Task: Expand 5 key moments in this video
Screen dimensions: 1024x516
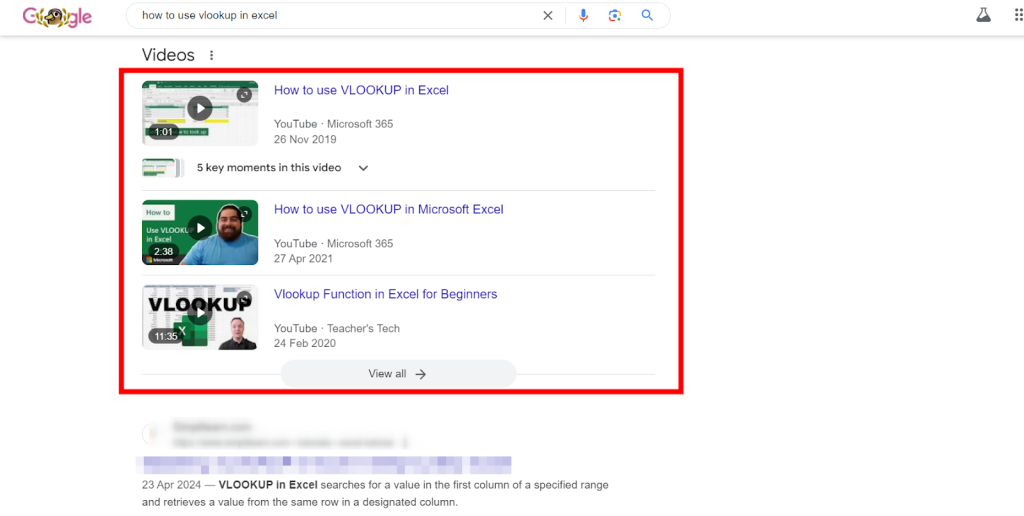Action: click(283, 168)
